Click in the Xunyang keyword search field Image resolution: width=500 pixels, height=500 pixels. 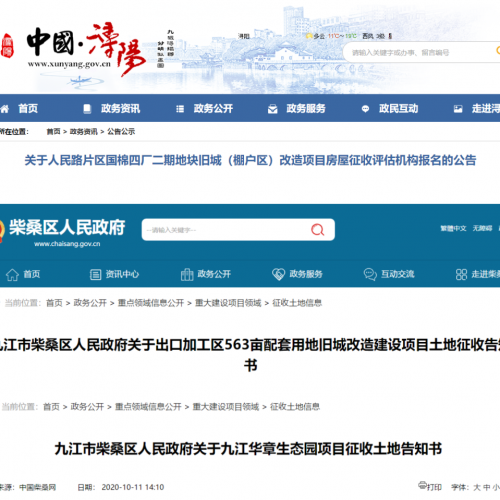(x=422, y=52)
